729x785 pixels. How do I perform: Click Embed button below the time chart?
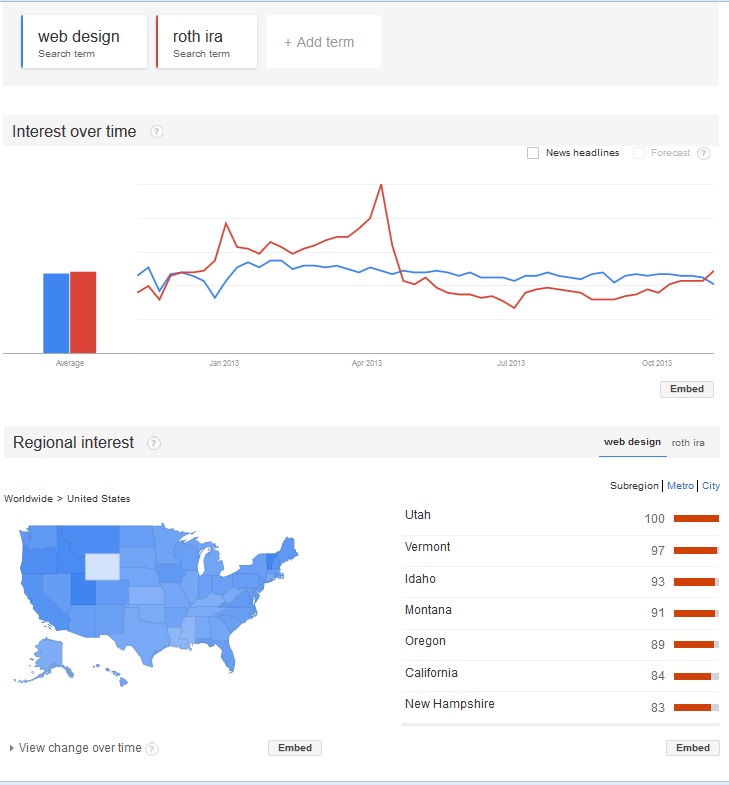pos(686,389)
